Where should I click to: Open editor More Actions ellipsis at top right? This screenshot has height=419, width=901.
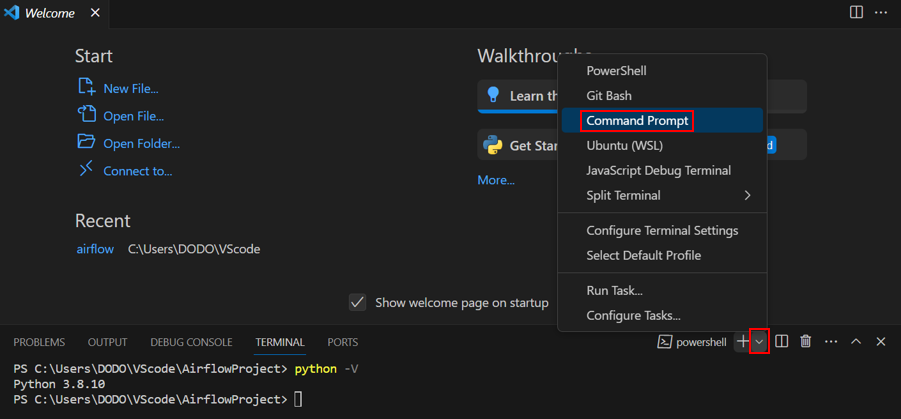(x=880, y=12)
